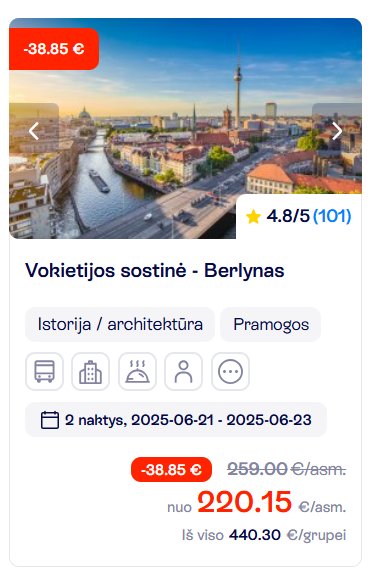The width and height of the screenshot is (373, 580).
Task: Click the meals included dish icon
Action: (137, 371)
